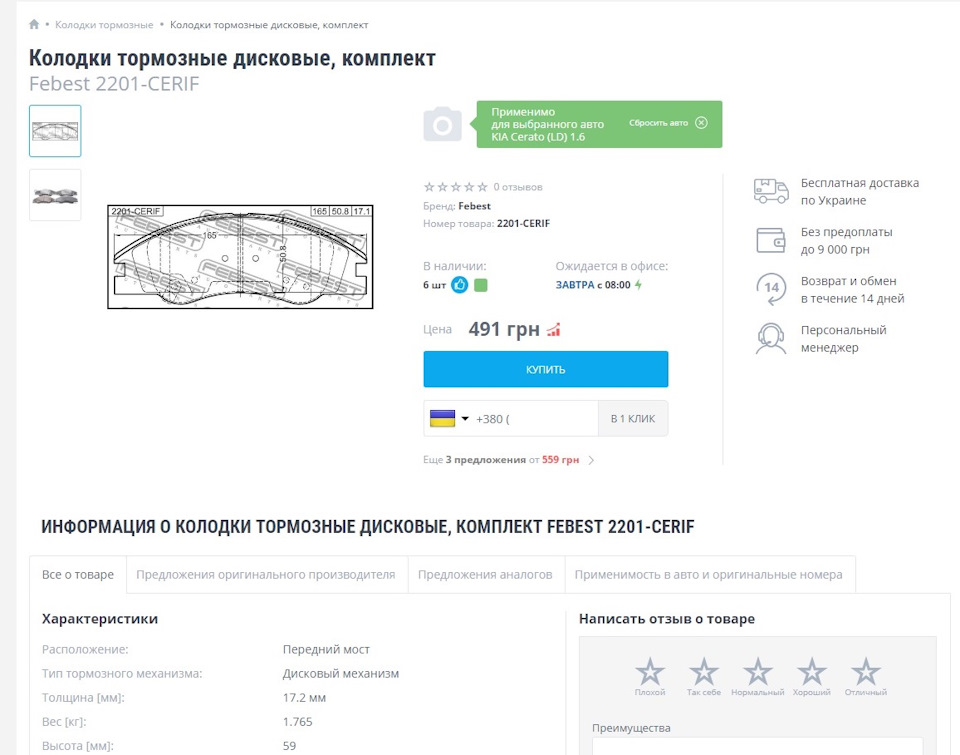The image size is (960, 755).
Task: Open "Применимость в авто и оригинальные номера" tab
Action: [x=708, y=574]
